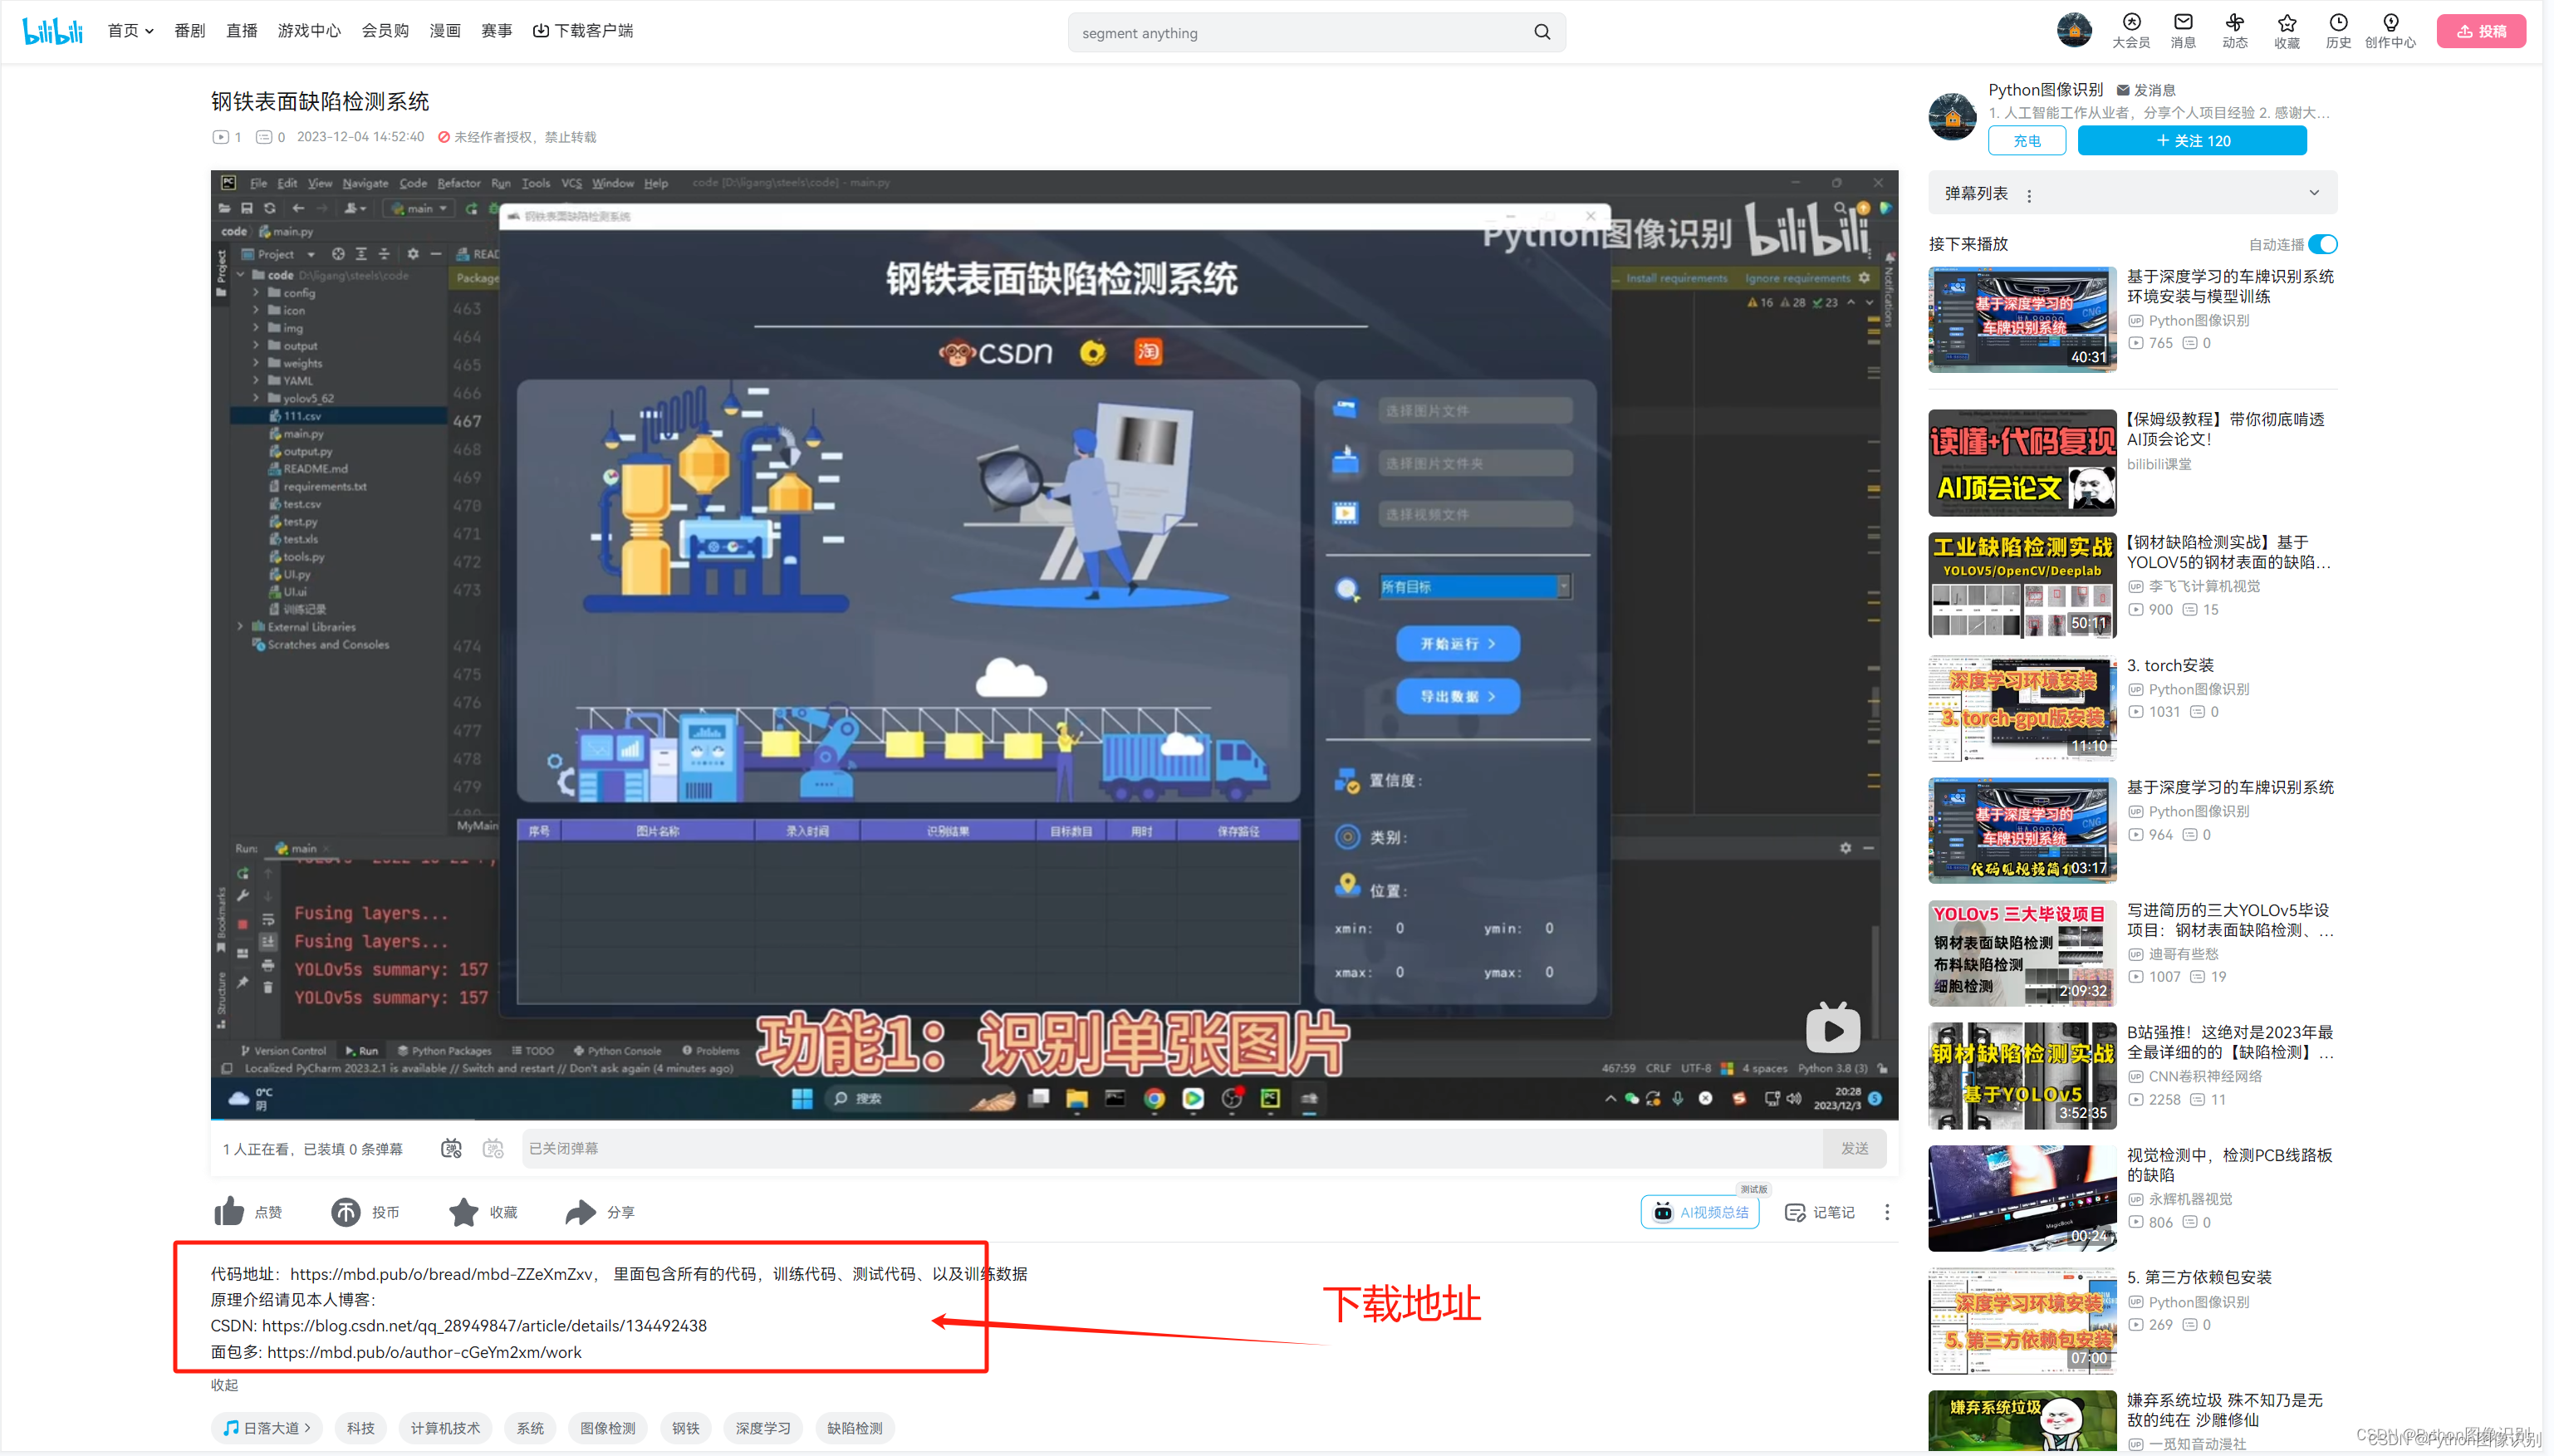
Task: Open the more options dots beside 记笔记
Action: coord(1887,1212)
